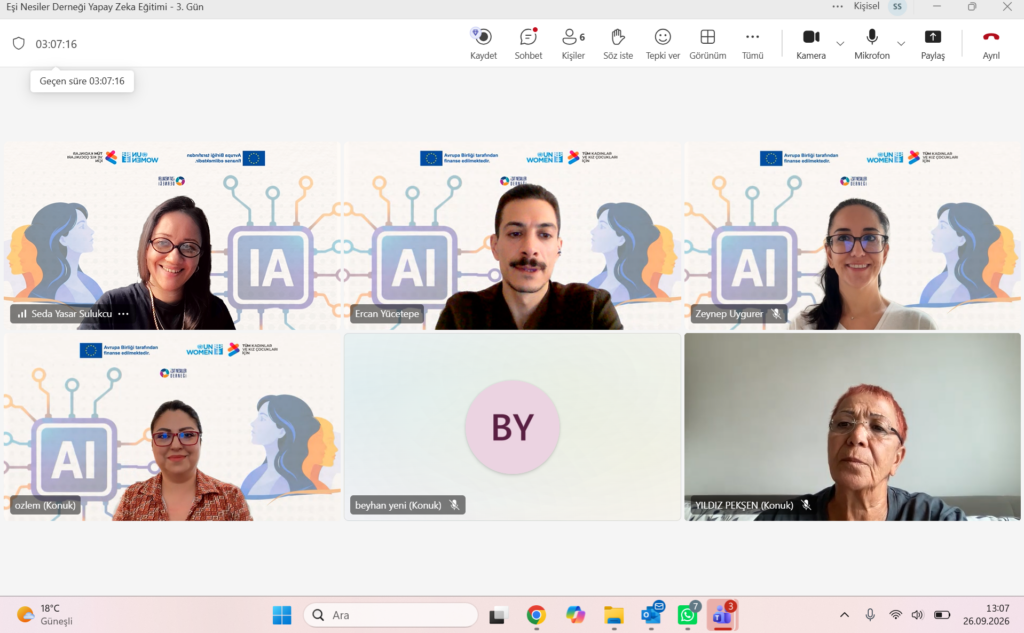Click the system tray microphone icon

point(870,615)
